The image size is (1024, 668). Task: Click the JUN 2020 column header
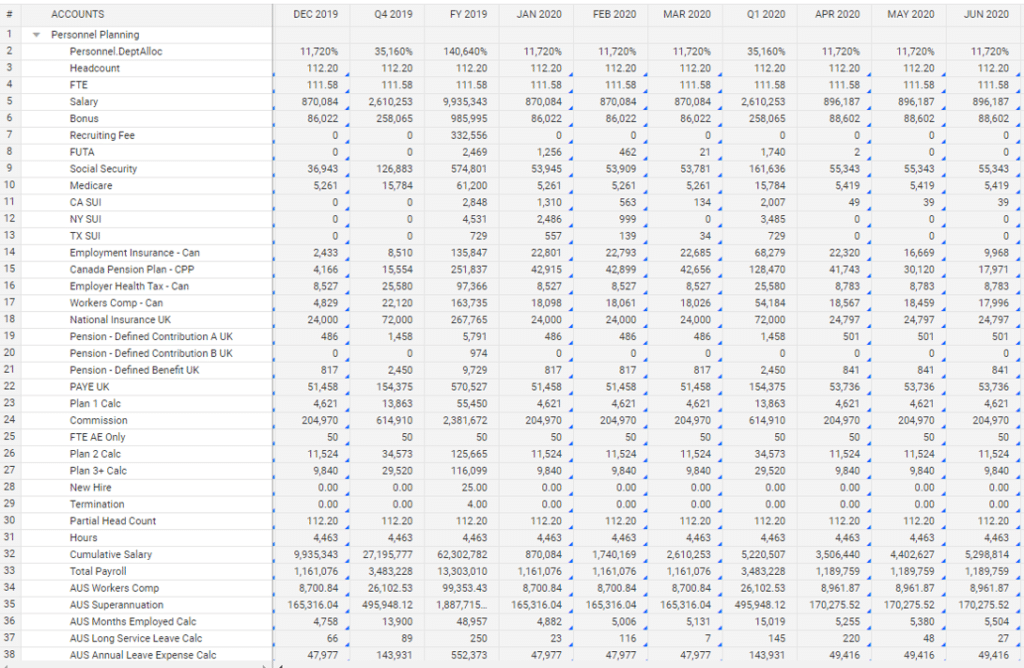click(x=985, y=14)
